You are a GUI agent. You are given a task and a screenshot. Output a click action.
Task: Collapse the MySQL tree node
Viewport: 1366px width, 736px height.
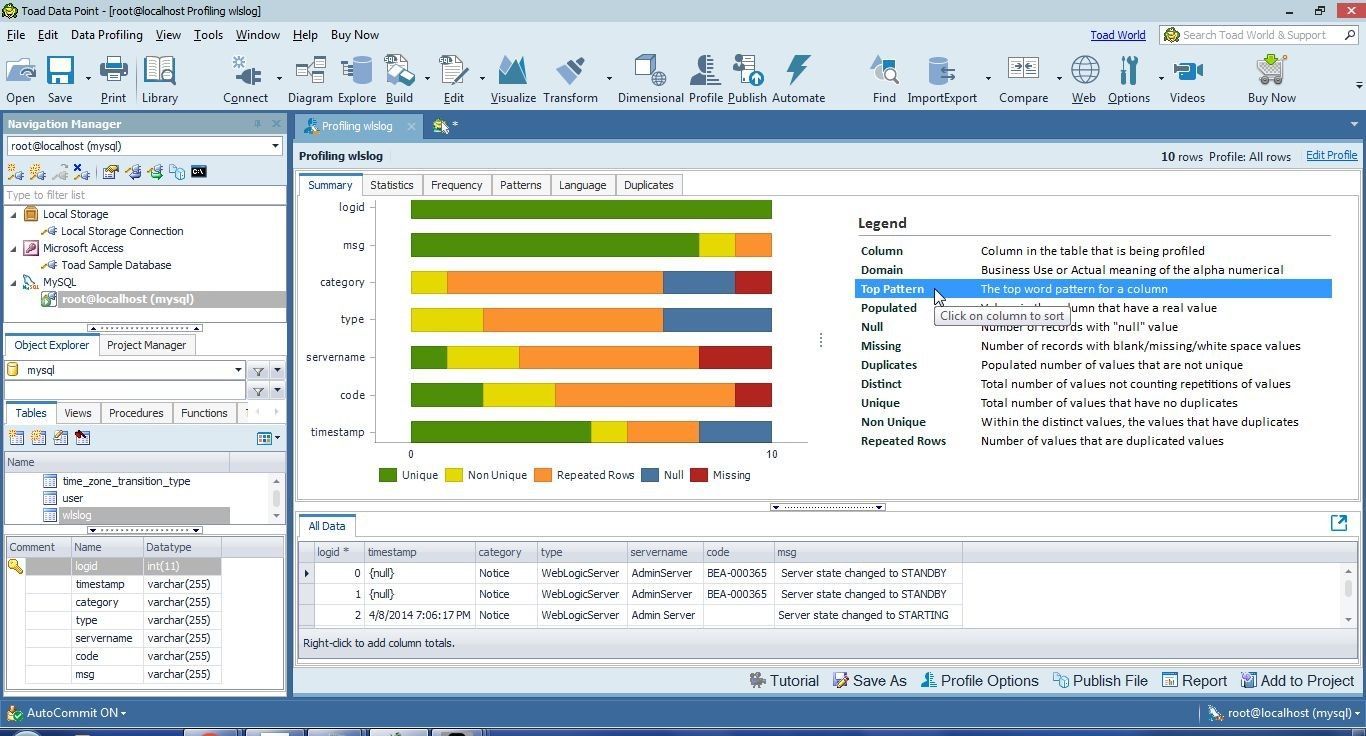click(14, 282)
